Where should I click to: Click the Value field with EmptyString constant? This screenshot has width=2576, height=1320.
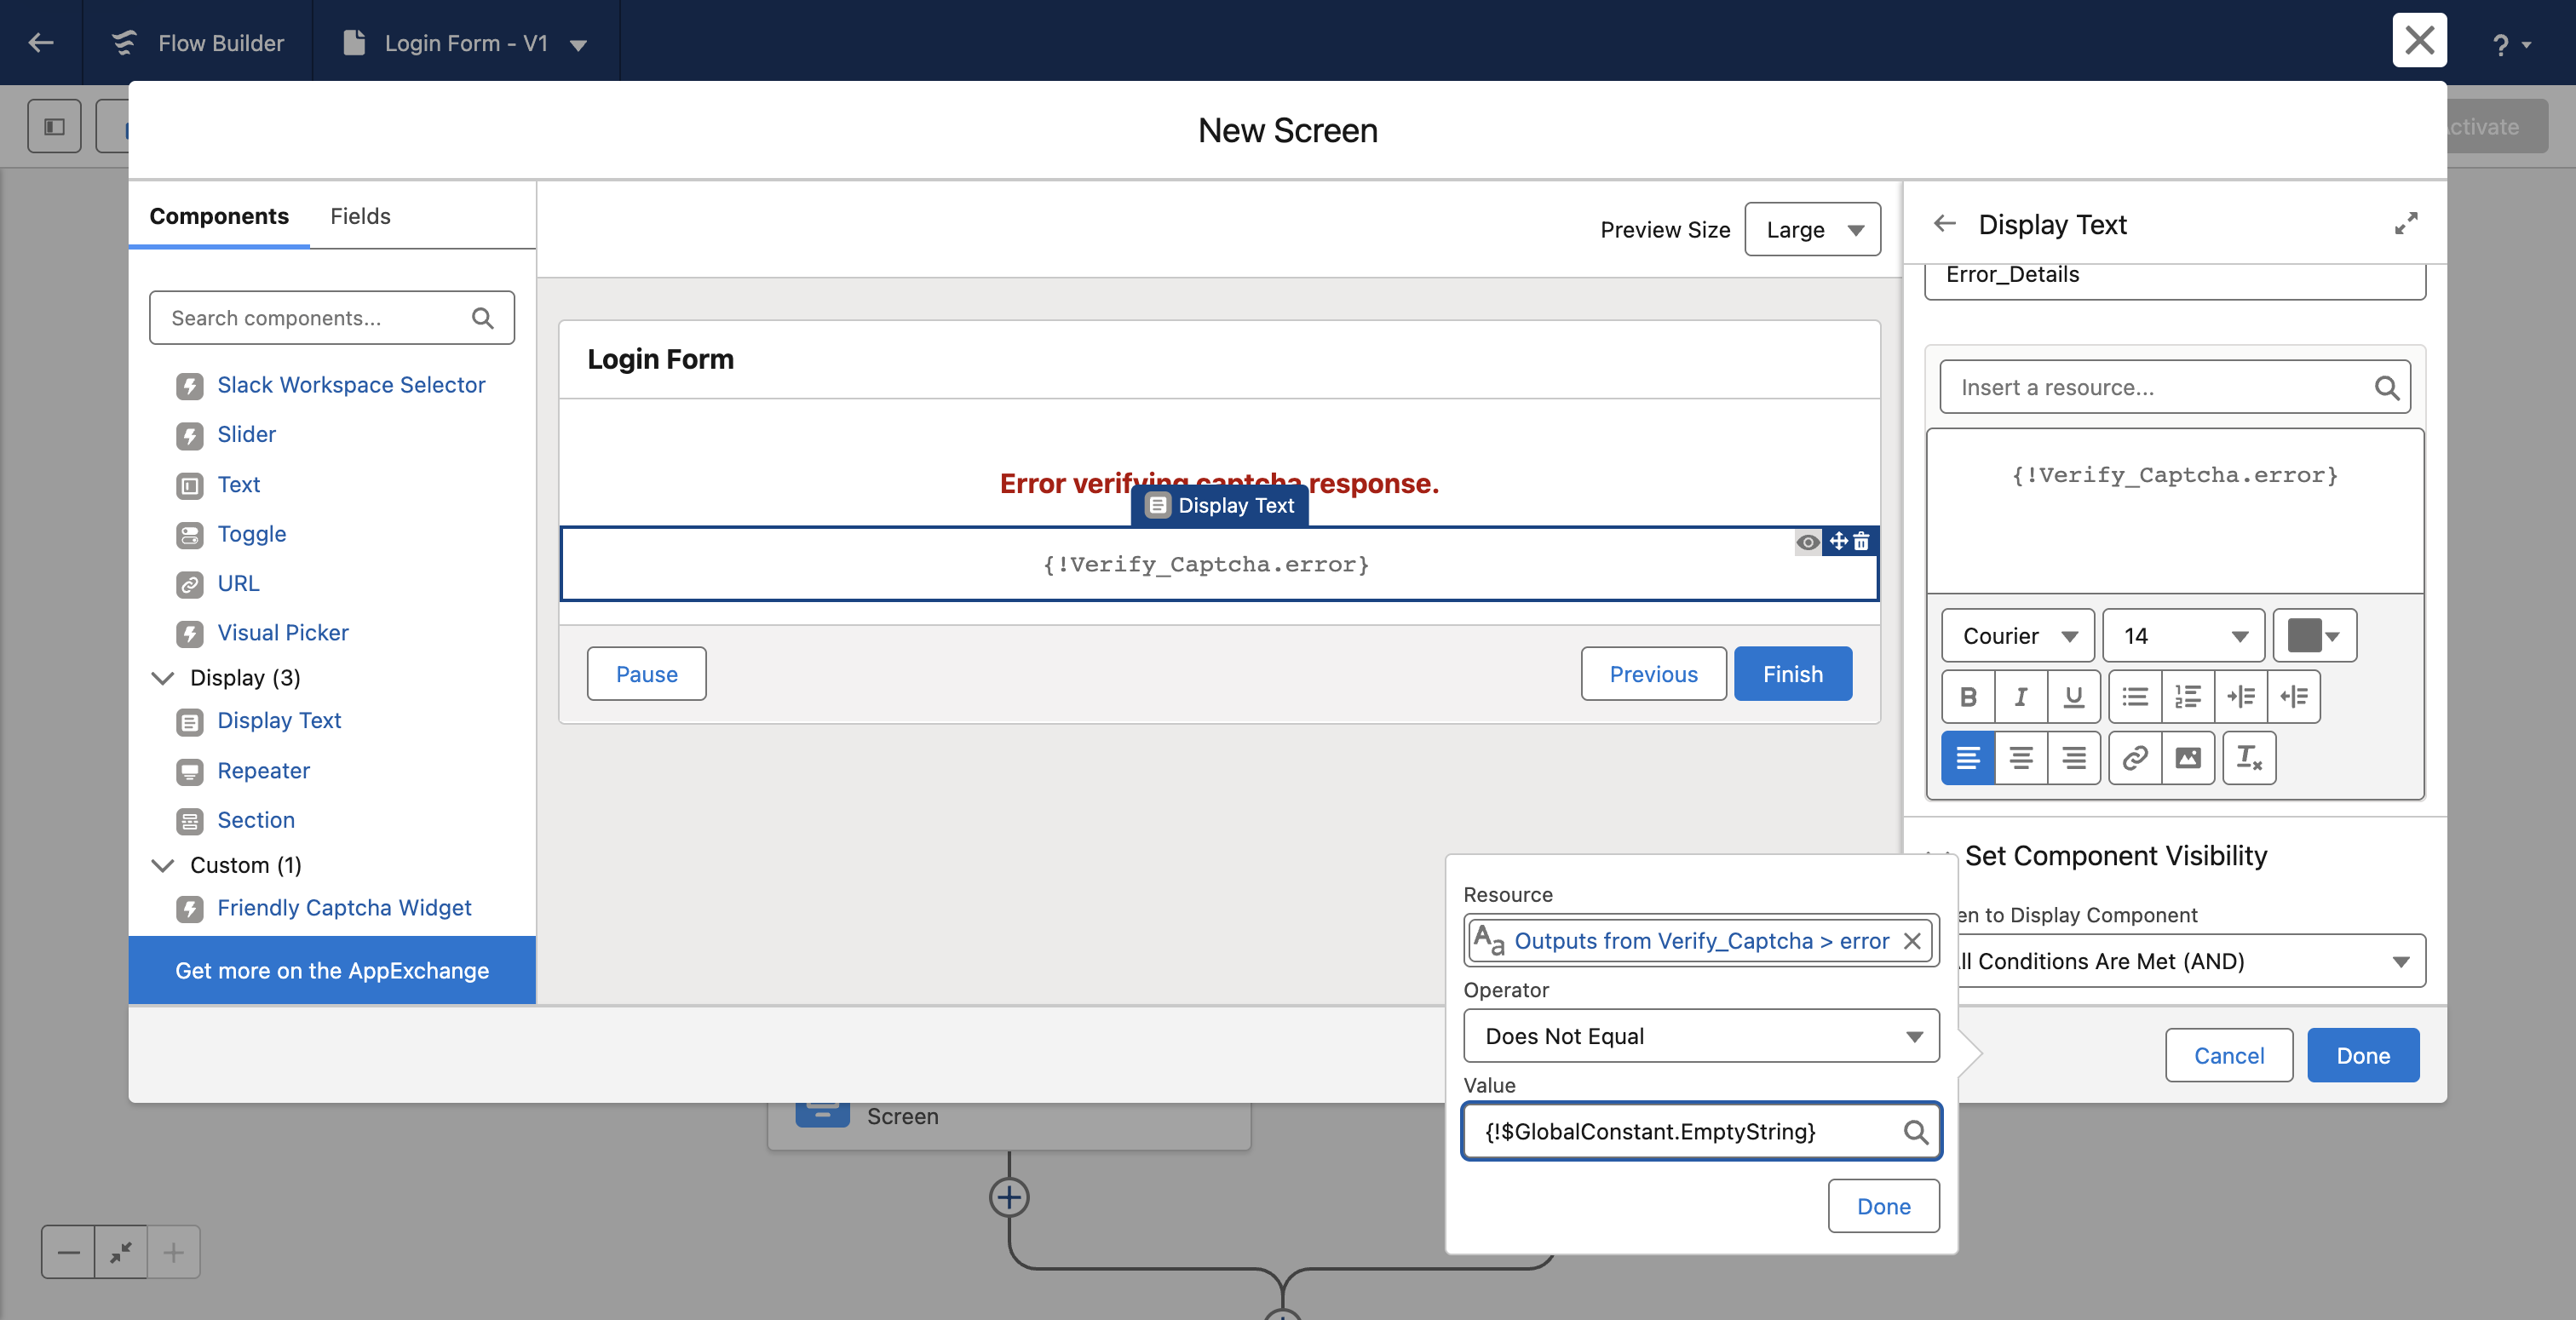(x=1701, y=1131)
